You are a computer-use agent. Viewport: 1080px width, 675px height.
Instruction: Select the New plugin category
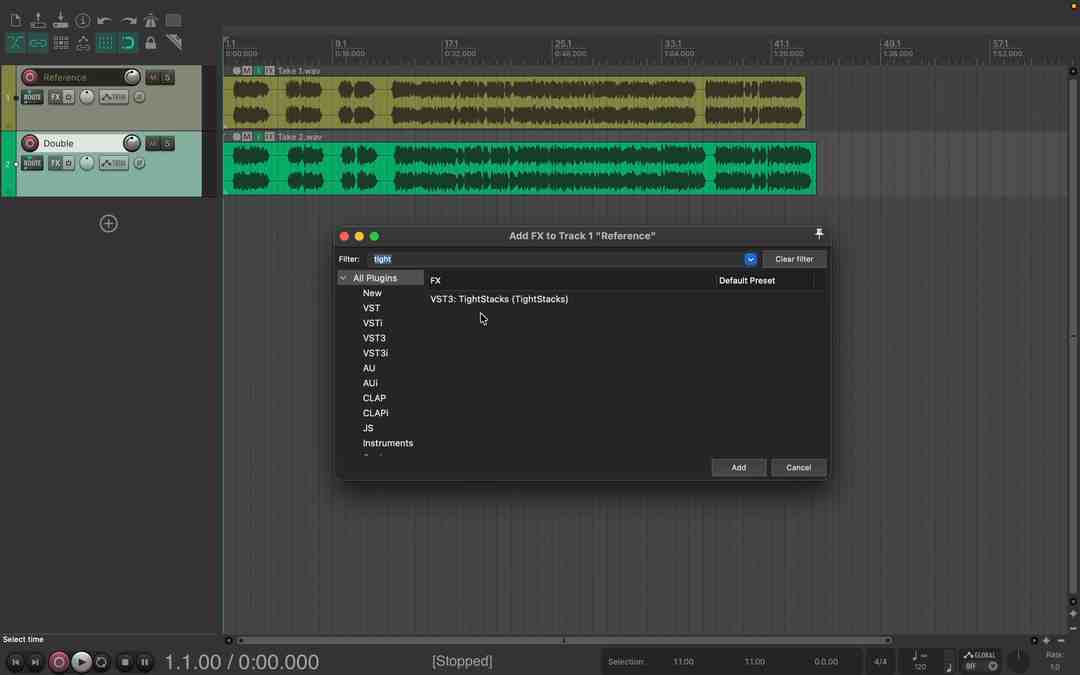(372, 293)
